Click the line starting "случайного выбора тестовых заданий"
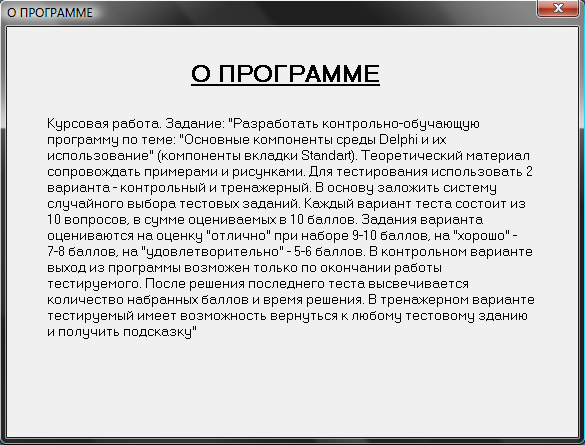The image size is (585, 445). pos(286,204)
